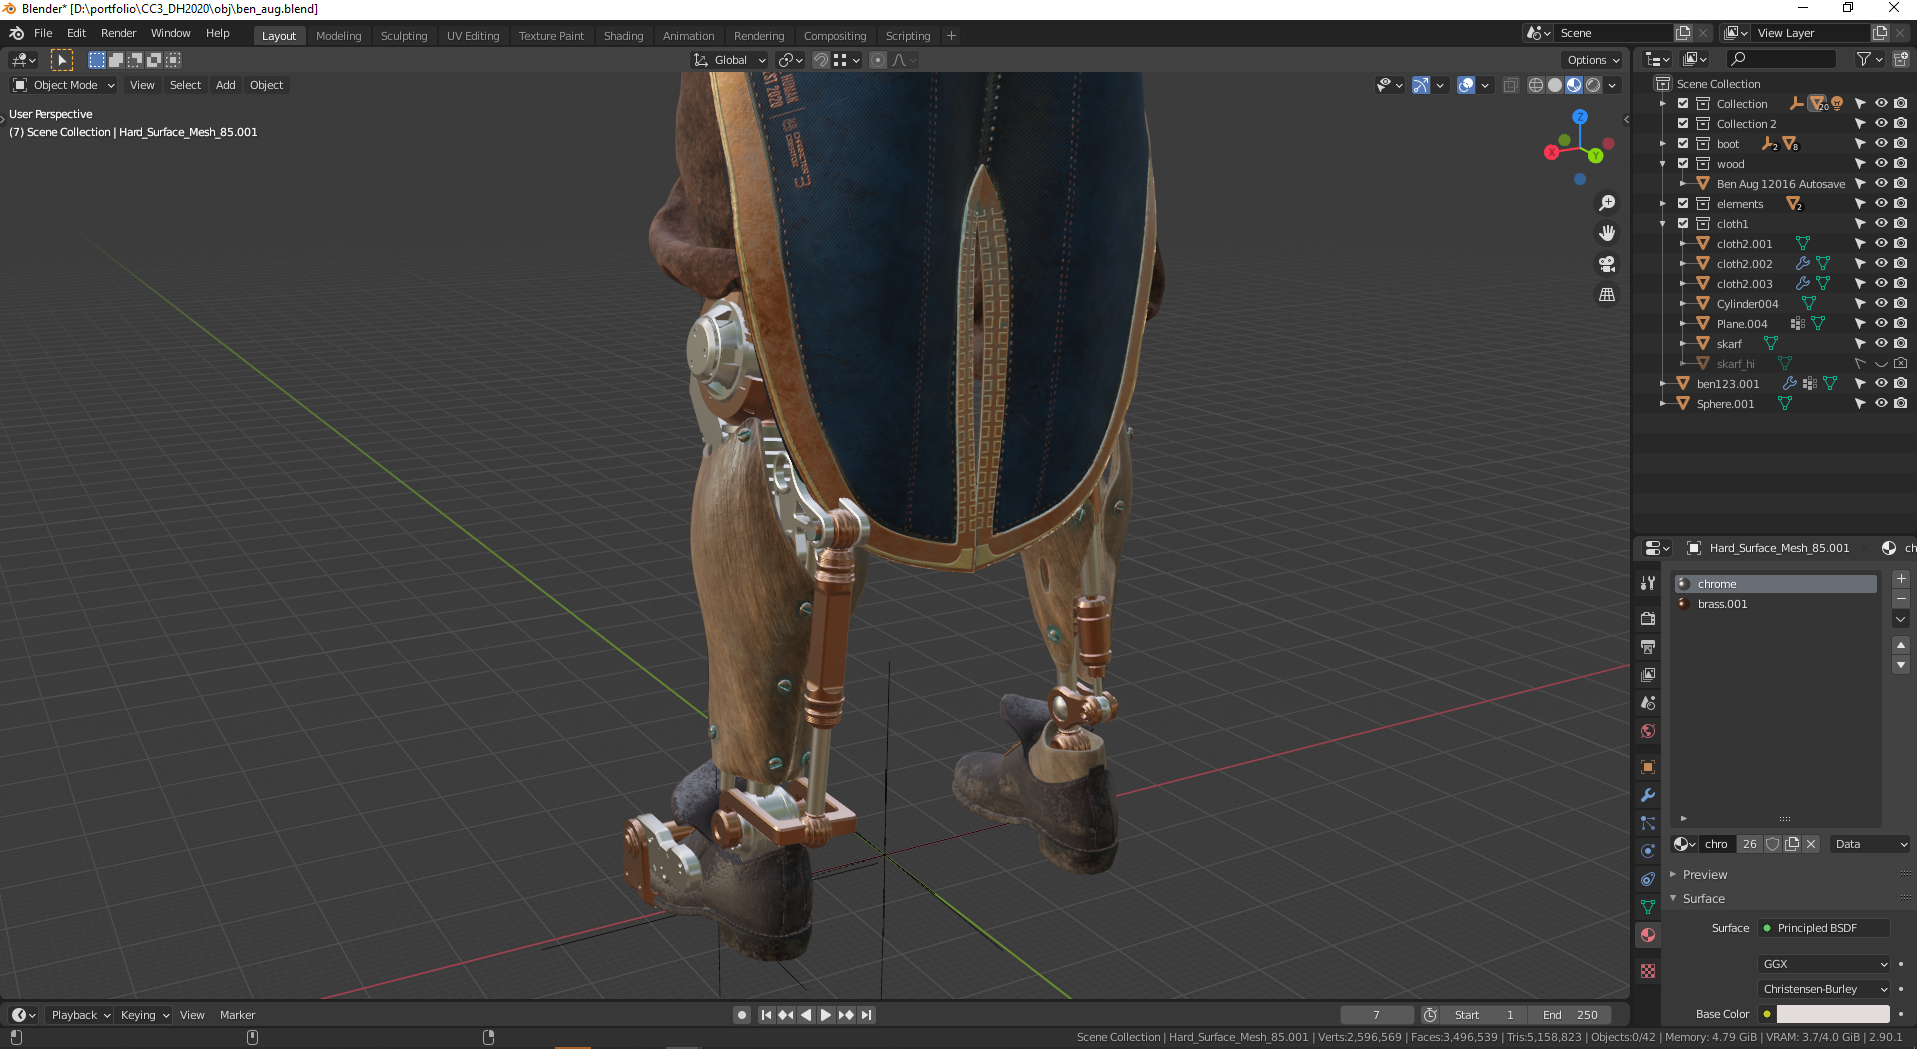Open the viewport Add menu

click(226, 85)
